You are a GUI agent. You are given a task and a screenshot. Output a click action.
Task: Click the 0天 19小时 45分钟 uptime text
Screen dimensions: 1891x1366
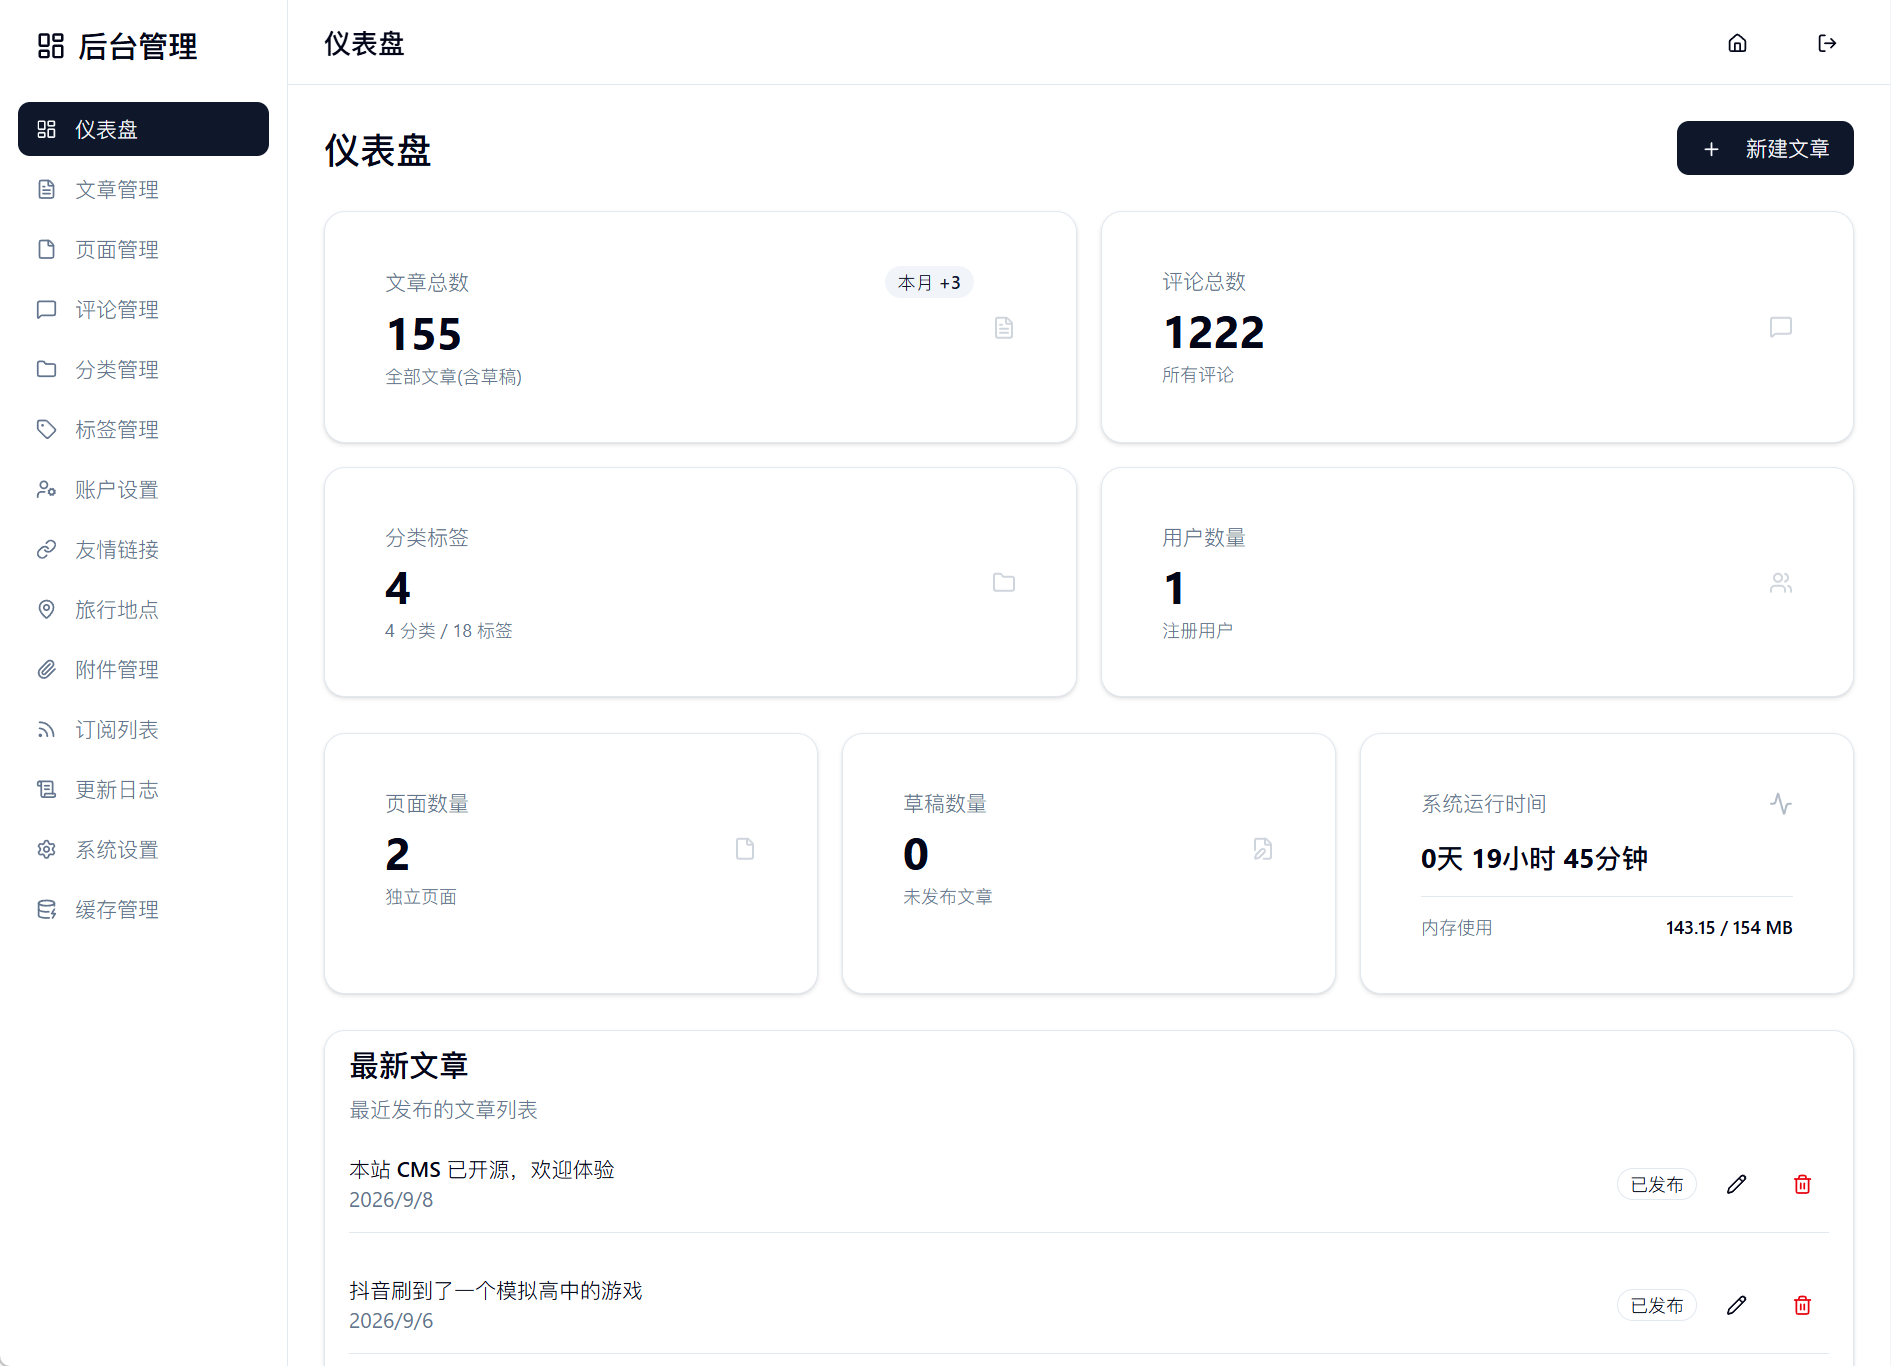pos(1534,858)
